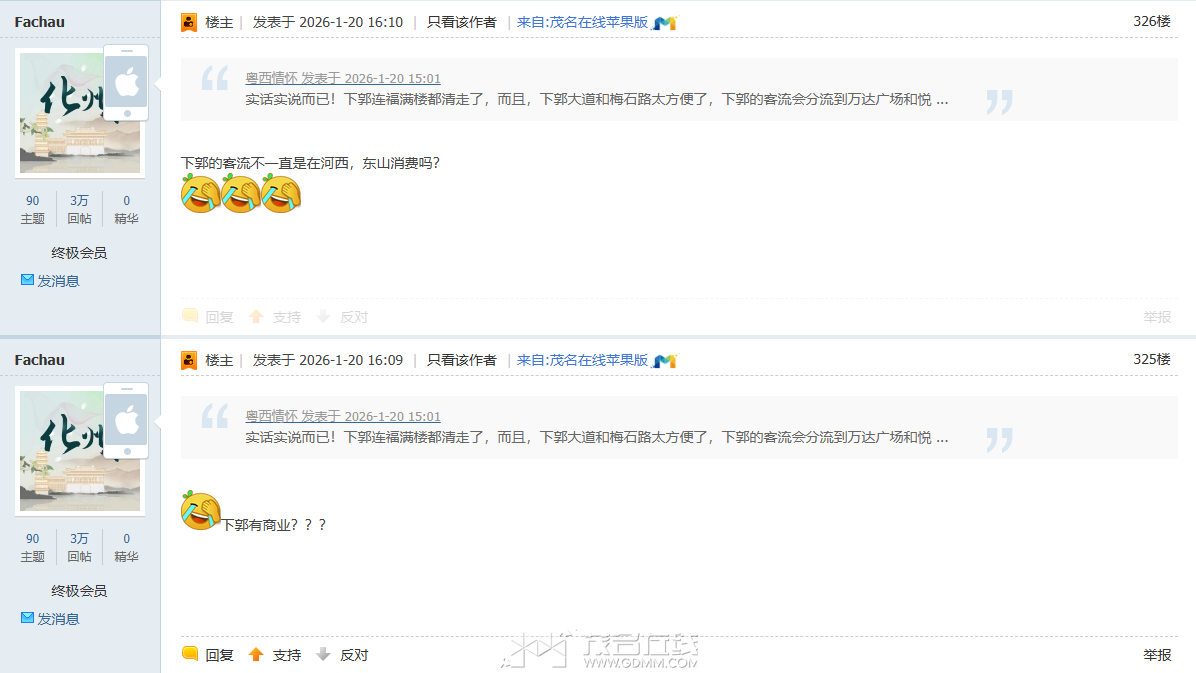Screen dimensions: 1196x673
Task: Click the Maoming Online app logo in post 326
Action: coord(665,23)
